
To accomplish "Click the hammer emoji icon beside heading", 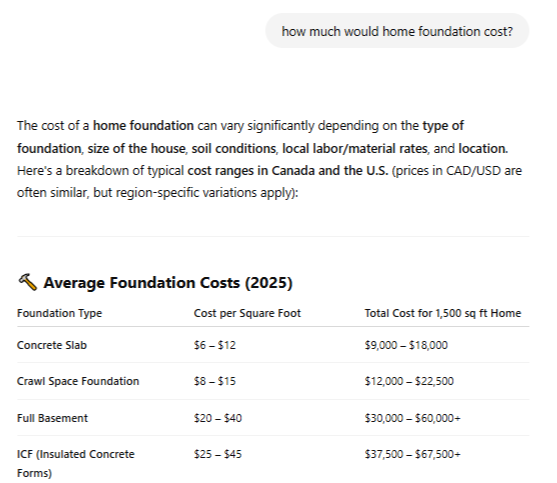I will [x=27, y=282].
